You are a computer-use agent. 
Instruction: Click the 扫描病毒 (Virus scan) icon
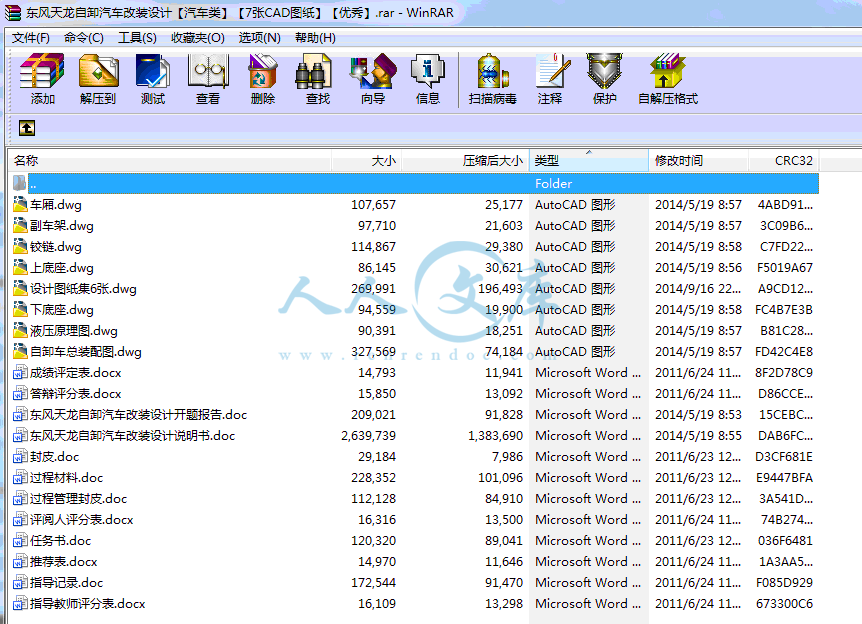[493, 71]
